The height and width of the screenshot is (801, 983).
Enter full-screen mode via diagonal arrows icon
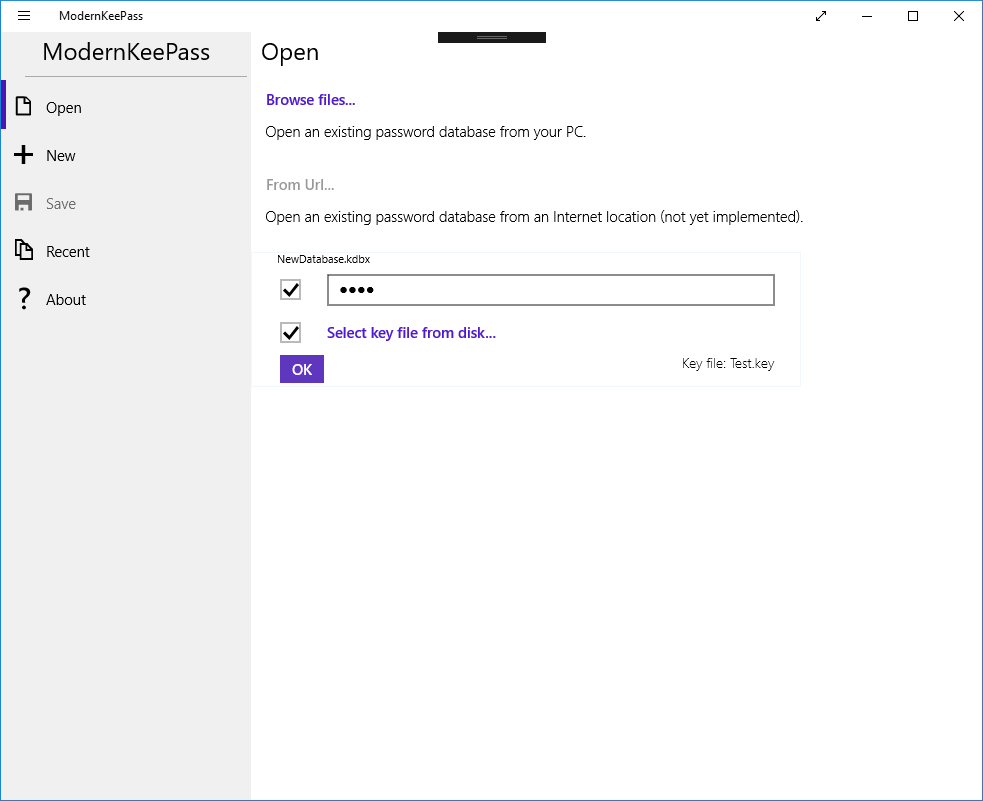821,16
